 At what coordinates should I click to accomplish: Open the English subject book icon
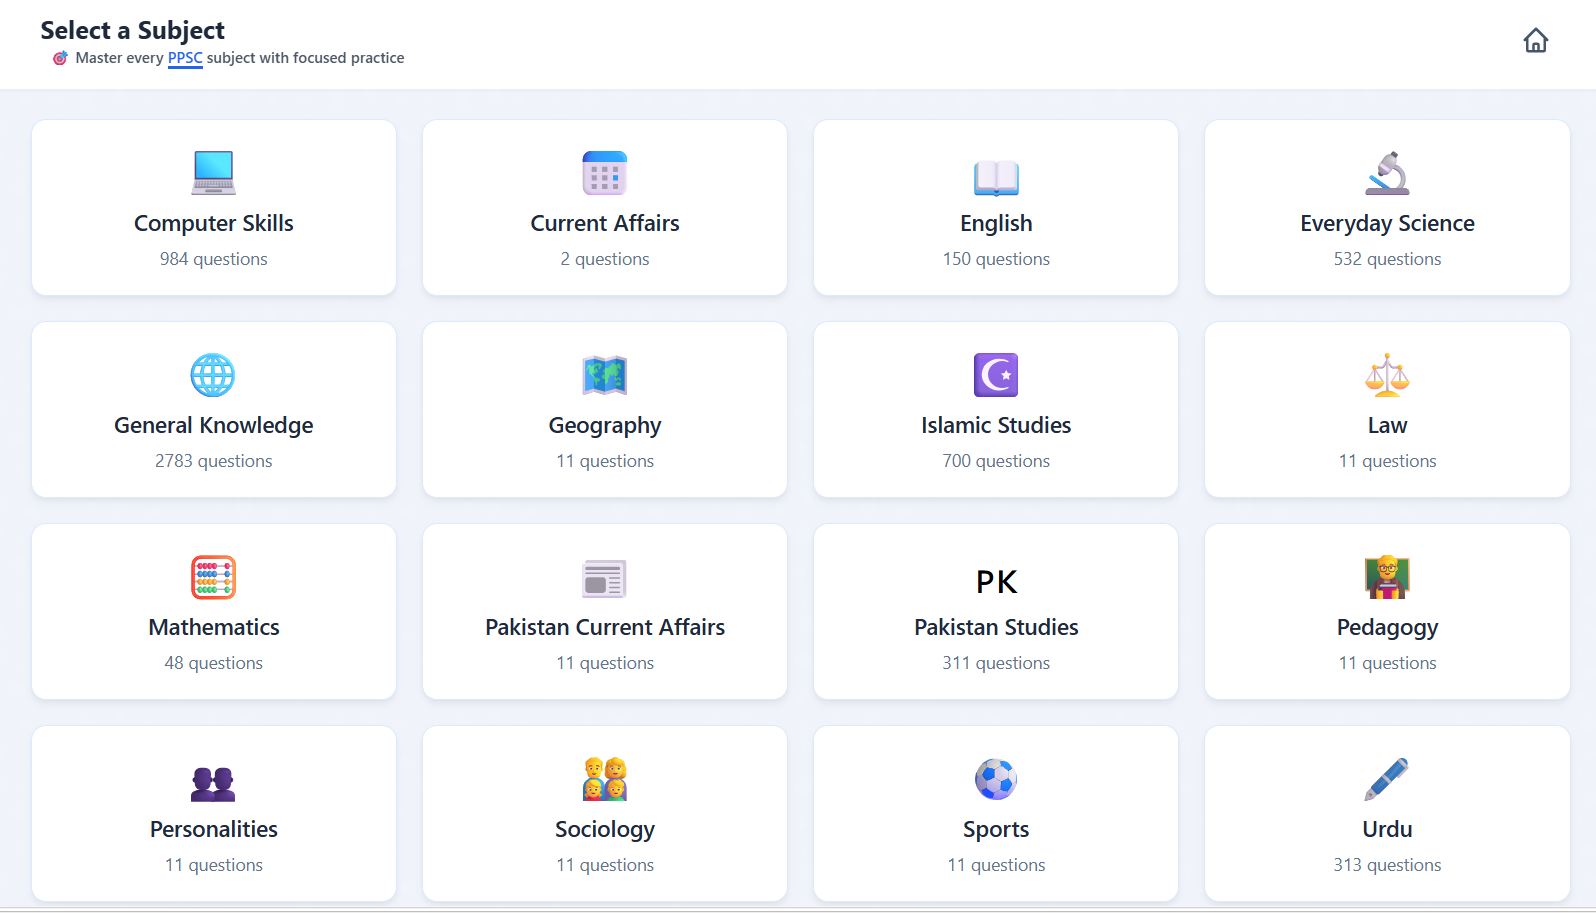click(996, 177)
